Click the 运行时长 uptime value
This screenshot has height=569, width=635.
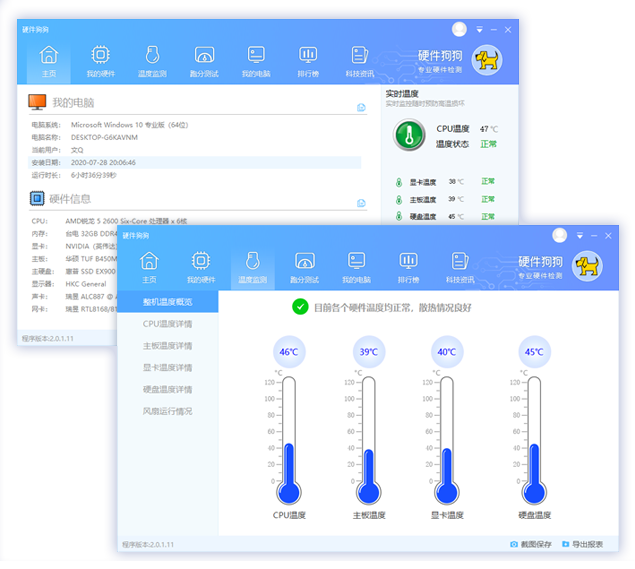pyautogui.click(x=94, y=175)
